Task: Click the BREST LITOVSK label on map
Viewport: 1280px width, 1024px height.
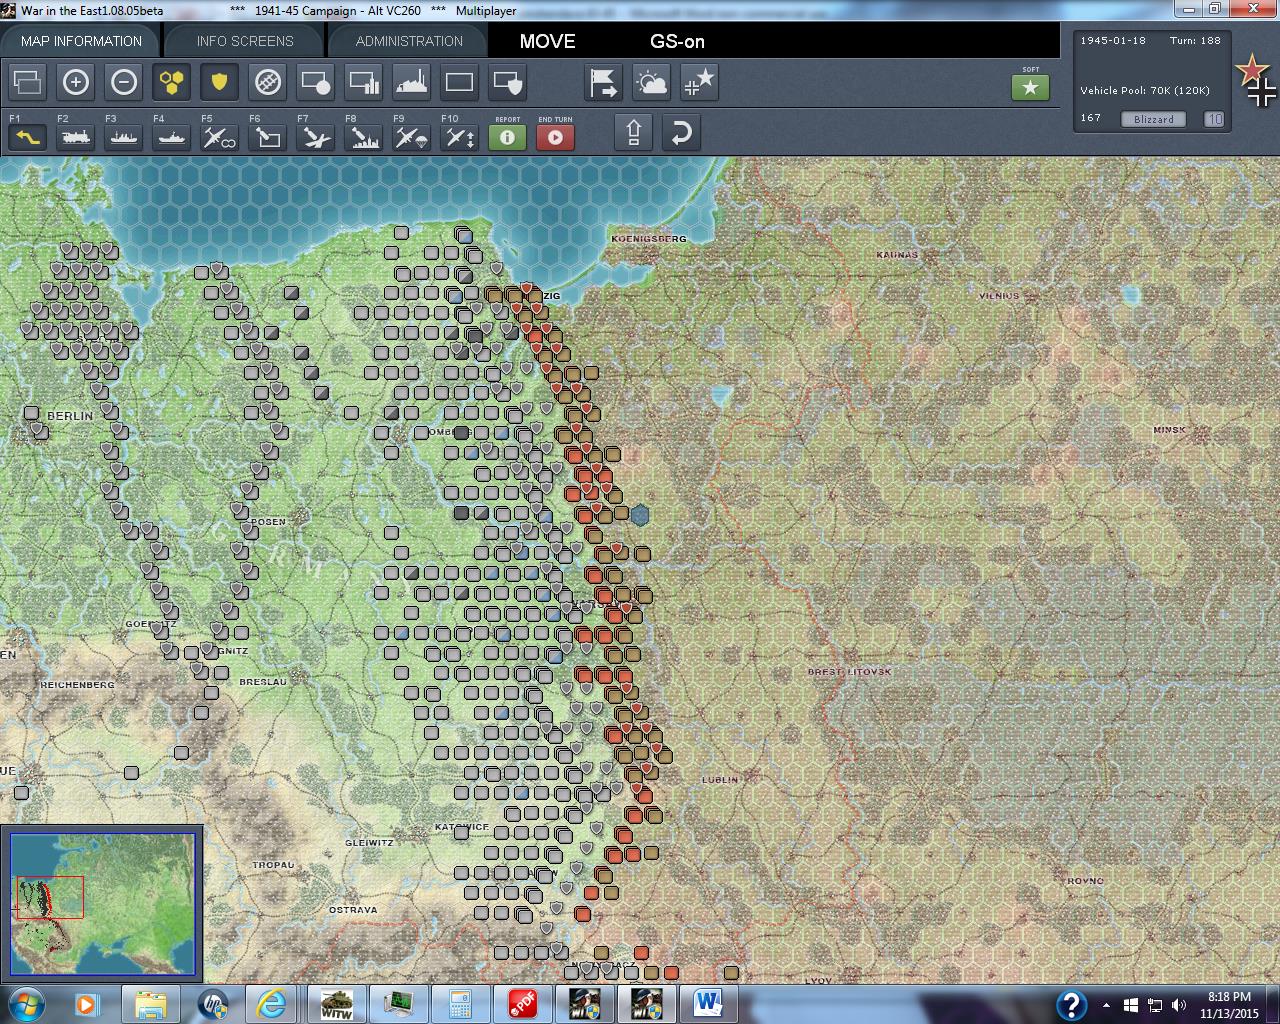Action: point(849,672)
